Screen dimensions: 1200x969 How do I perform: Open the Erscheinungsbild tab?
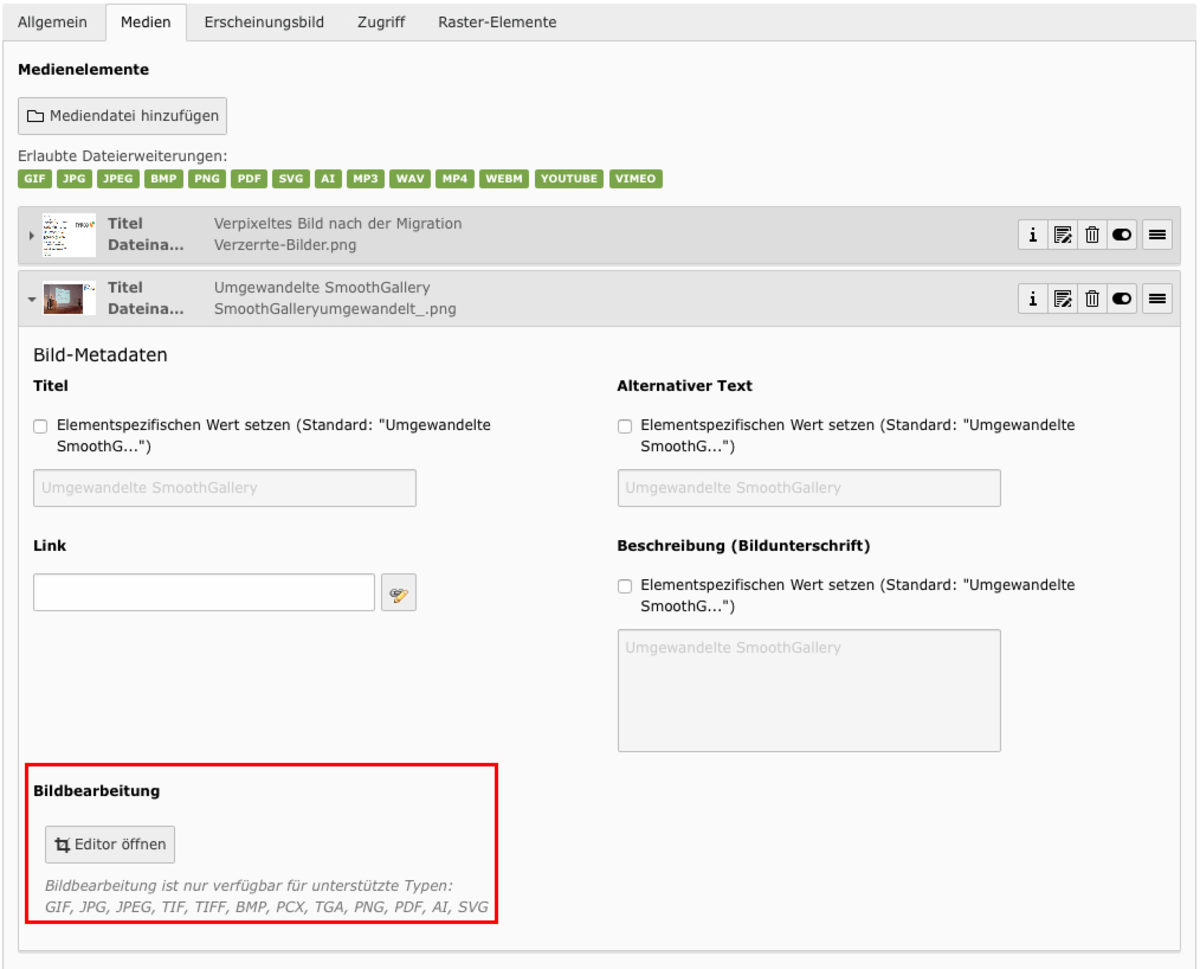pos(264,22)
